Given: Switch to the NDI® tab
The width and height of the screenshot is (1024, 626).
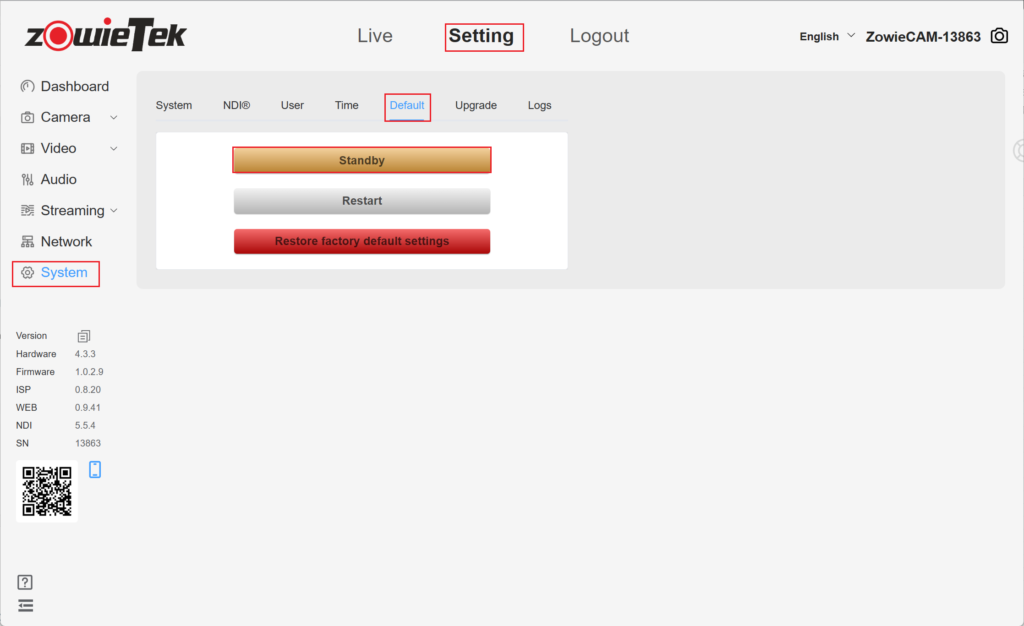Looking at the screenshot, I should point(236,105).
